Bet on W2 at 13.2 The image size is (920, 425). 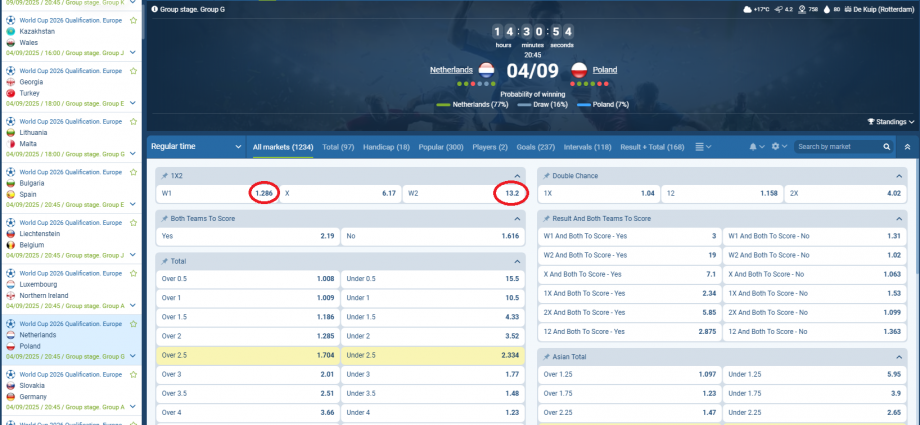point(464,193)
